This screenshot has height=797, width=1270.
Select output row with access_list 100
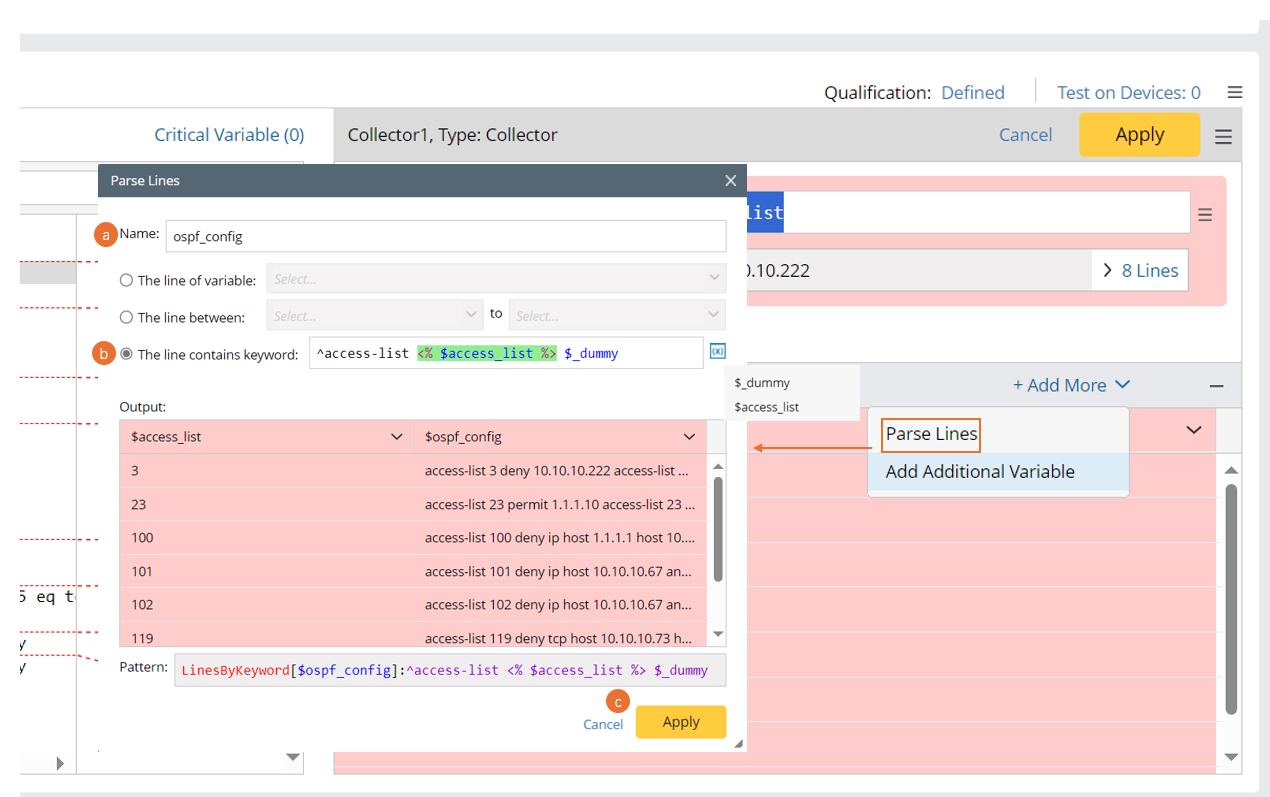point(413,538)
